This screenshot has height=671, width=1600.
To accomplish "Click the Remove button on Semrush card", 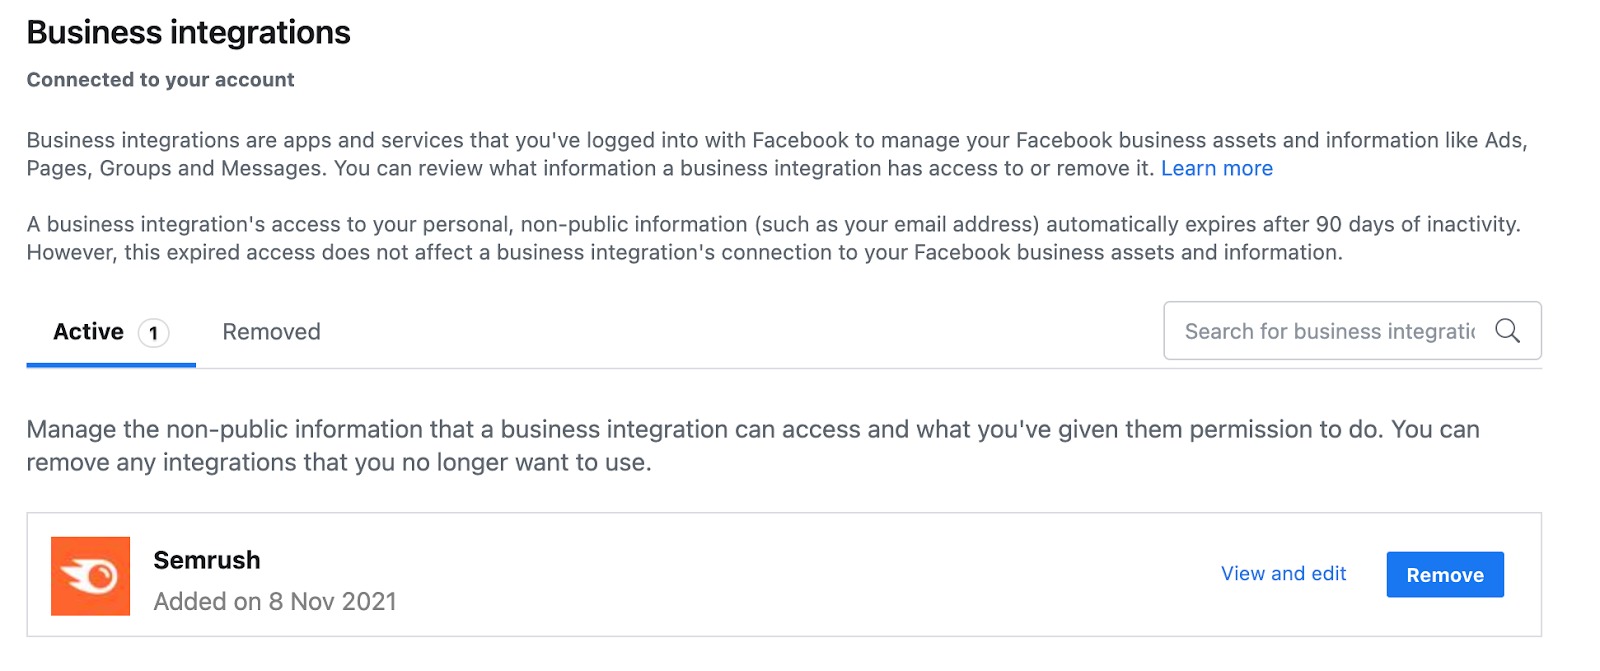I will point(1444,574).
